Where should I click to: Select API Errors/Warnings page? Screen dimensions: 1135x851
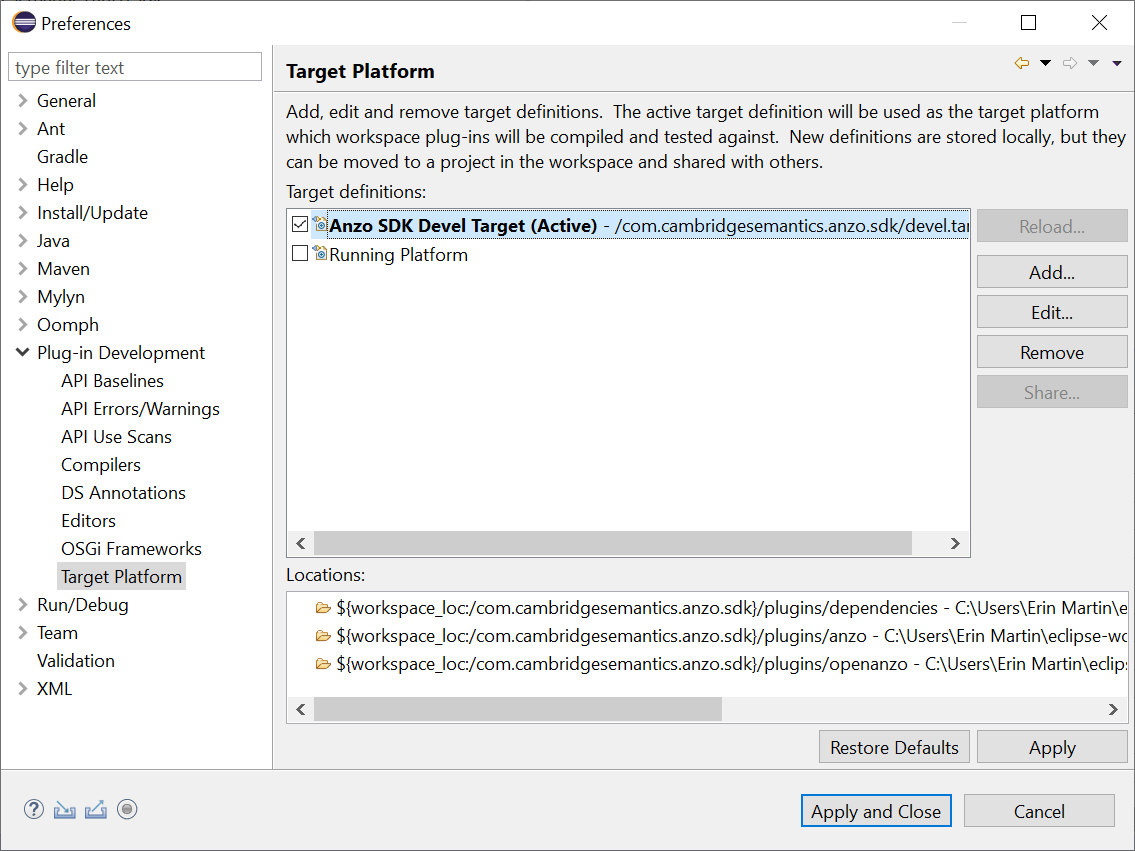click(140, 409)
